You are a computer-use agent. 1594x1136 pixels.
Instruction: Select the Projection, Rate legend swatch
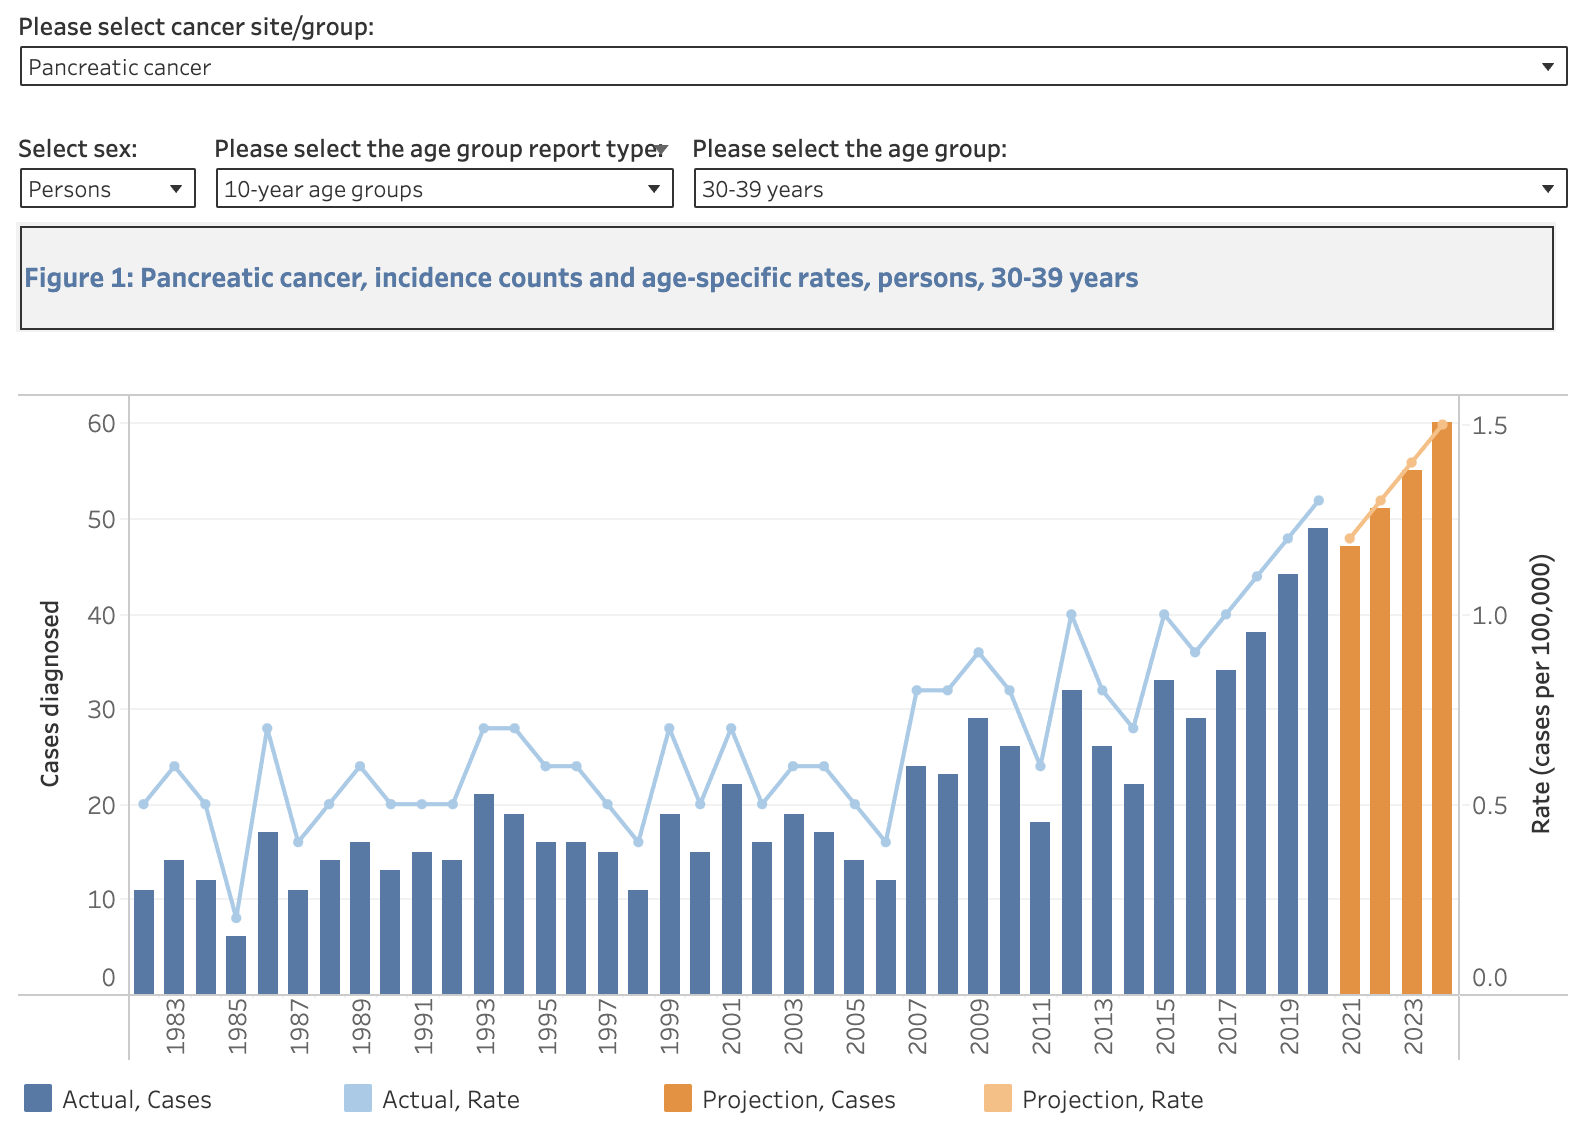998,1099
